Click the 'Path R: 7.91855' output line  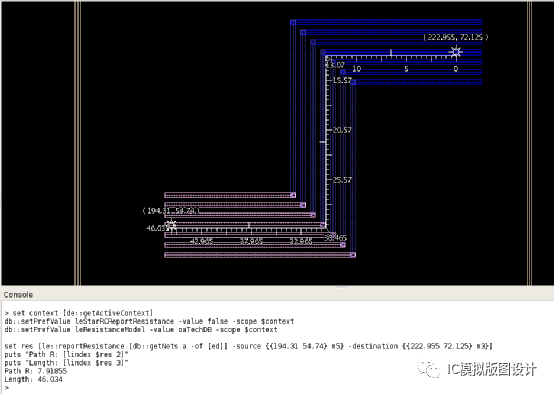tap(36, 371)
